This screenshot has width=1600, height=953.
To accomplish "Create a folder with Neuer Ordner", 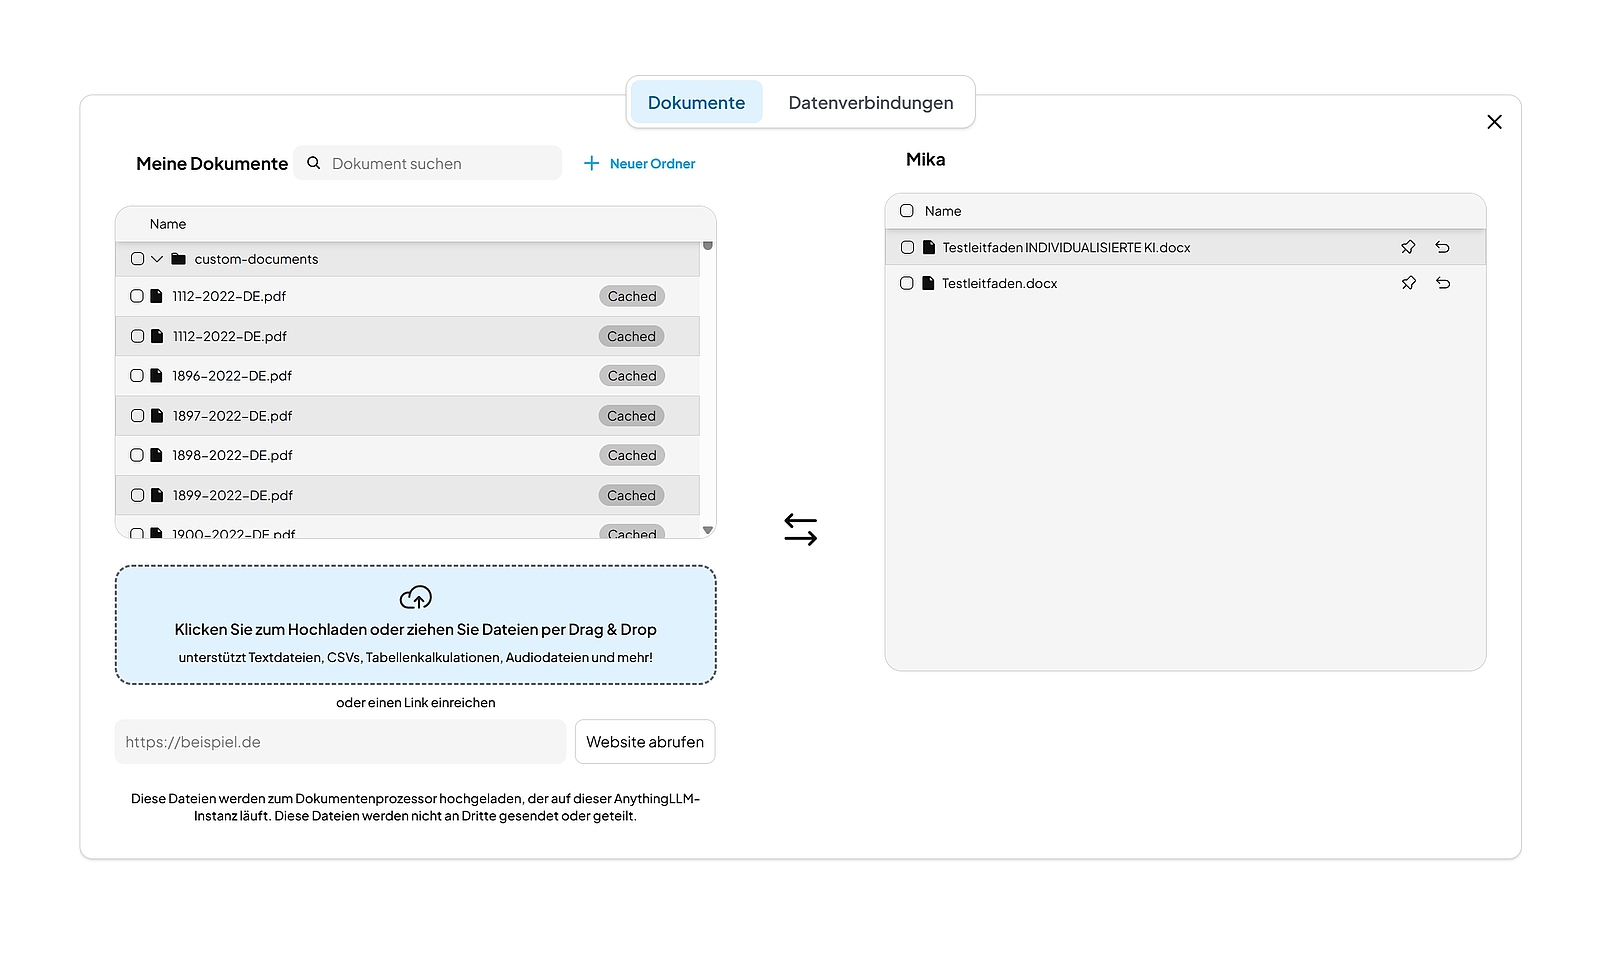I will 639,163.
